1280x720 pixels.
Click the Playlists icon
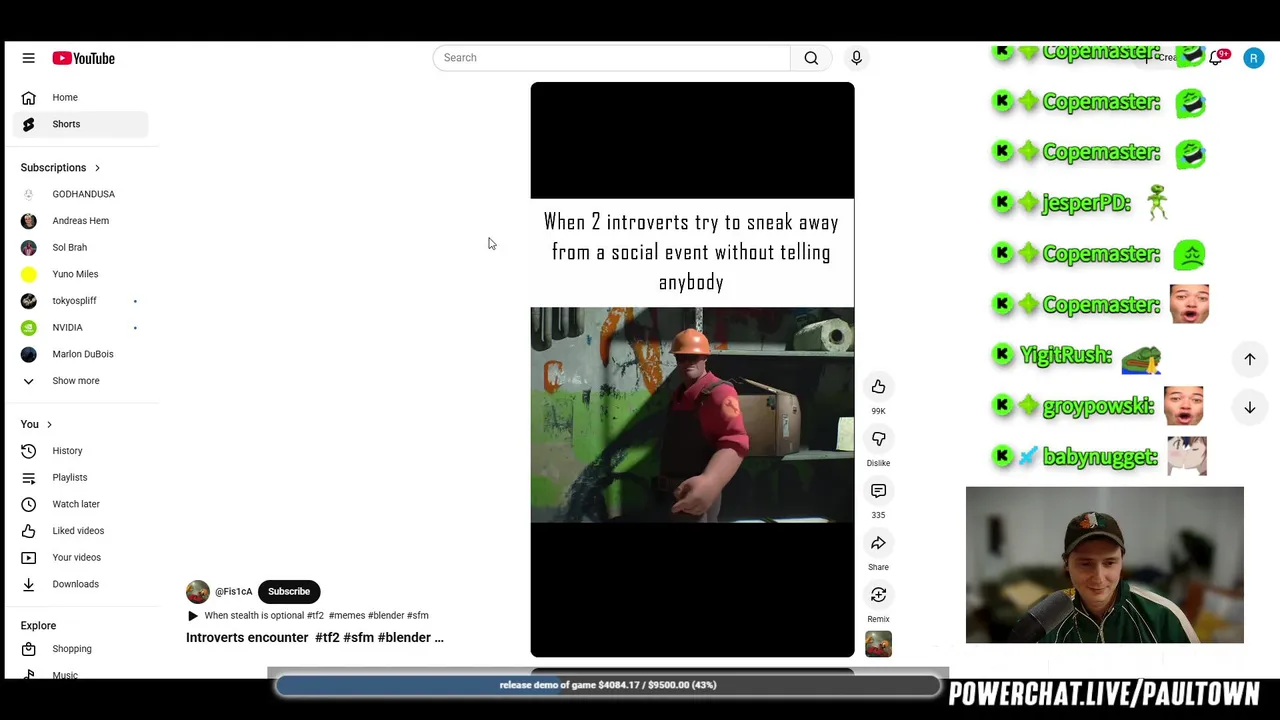pos(28,477)
